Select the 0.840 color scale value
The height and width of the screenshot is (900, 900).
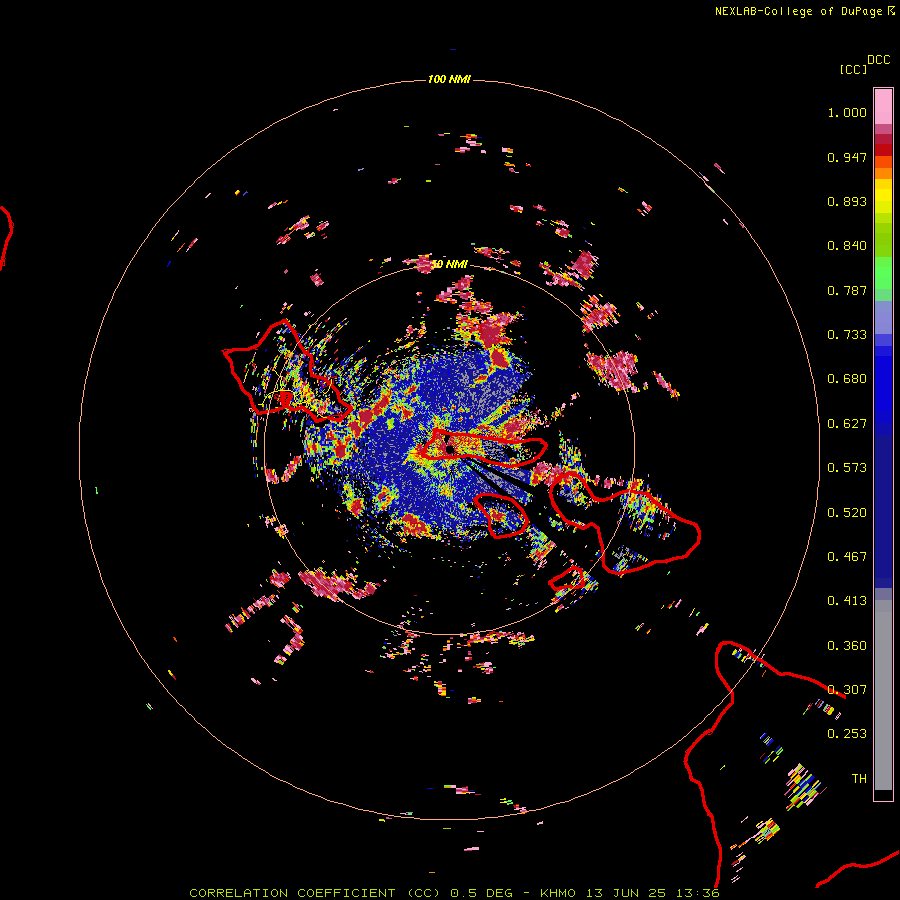(x=847, y=246)
